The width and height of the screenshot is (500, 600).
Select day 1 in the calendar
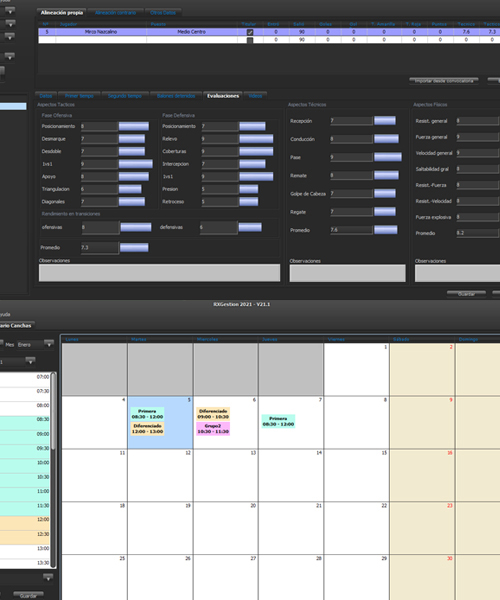coord(357,370)
